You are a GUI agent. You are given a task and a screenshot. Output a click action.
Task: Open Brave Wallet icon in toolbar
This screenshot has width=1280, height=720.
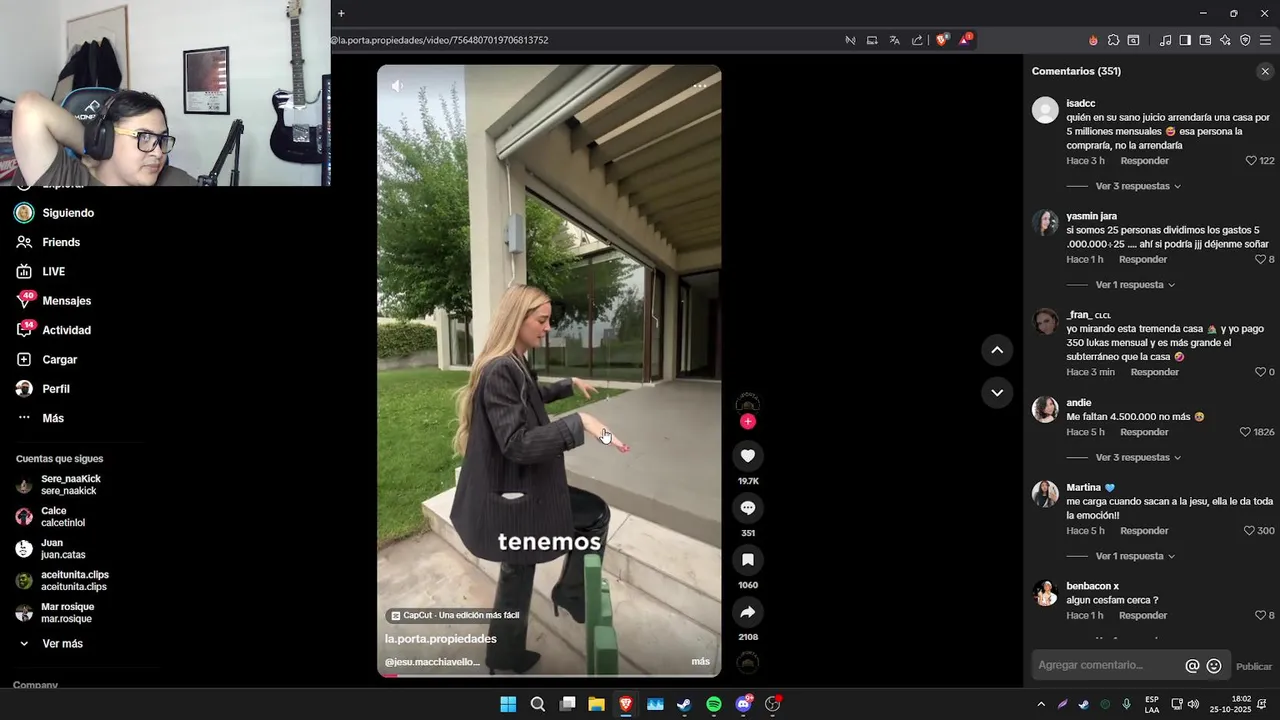pyautogui.click(x=1205, y=40)
